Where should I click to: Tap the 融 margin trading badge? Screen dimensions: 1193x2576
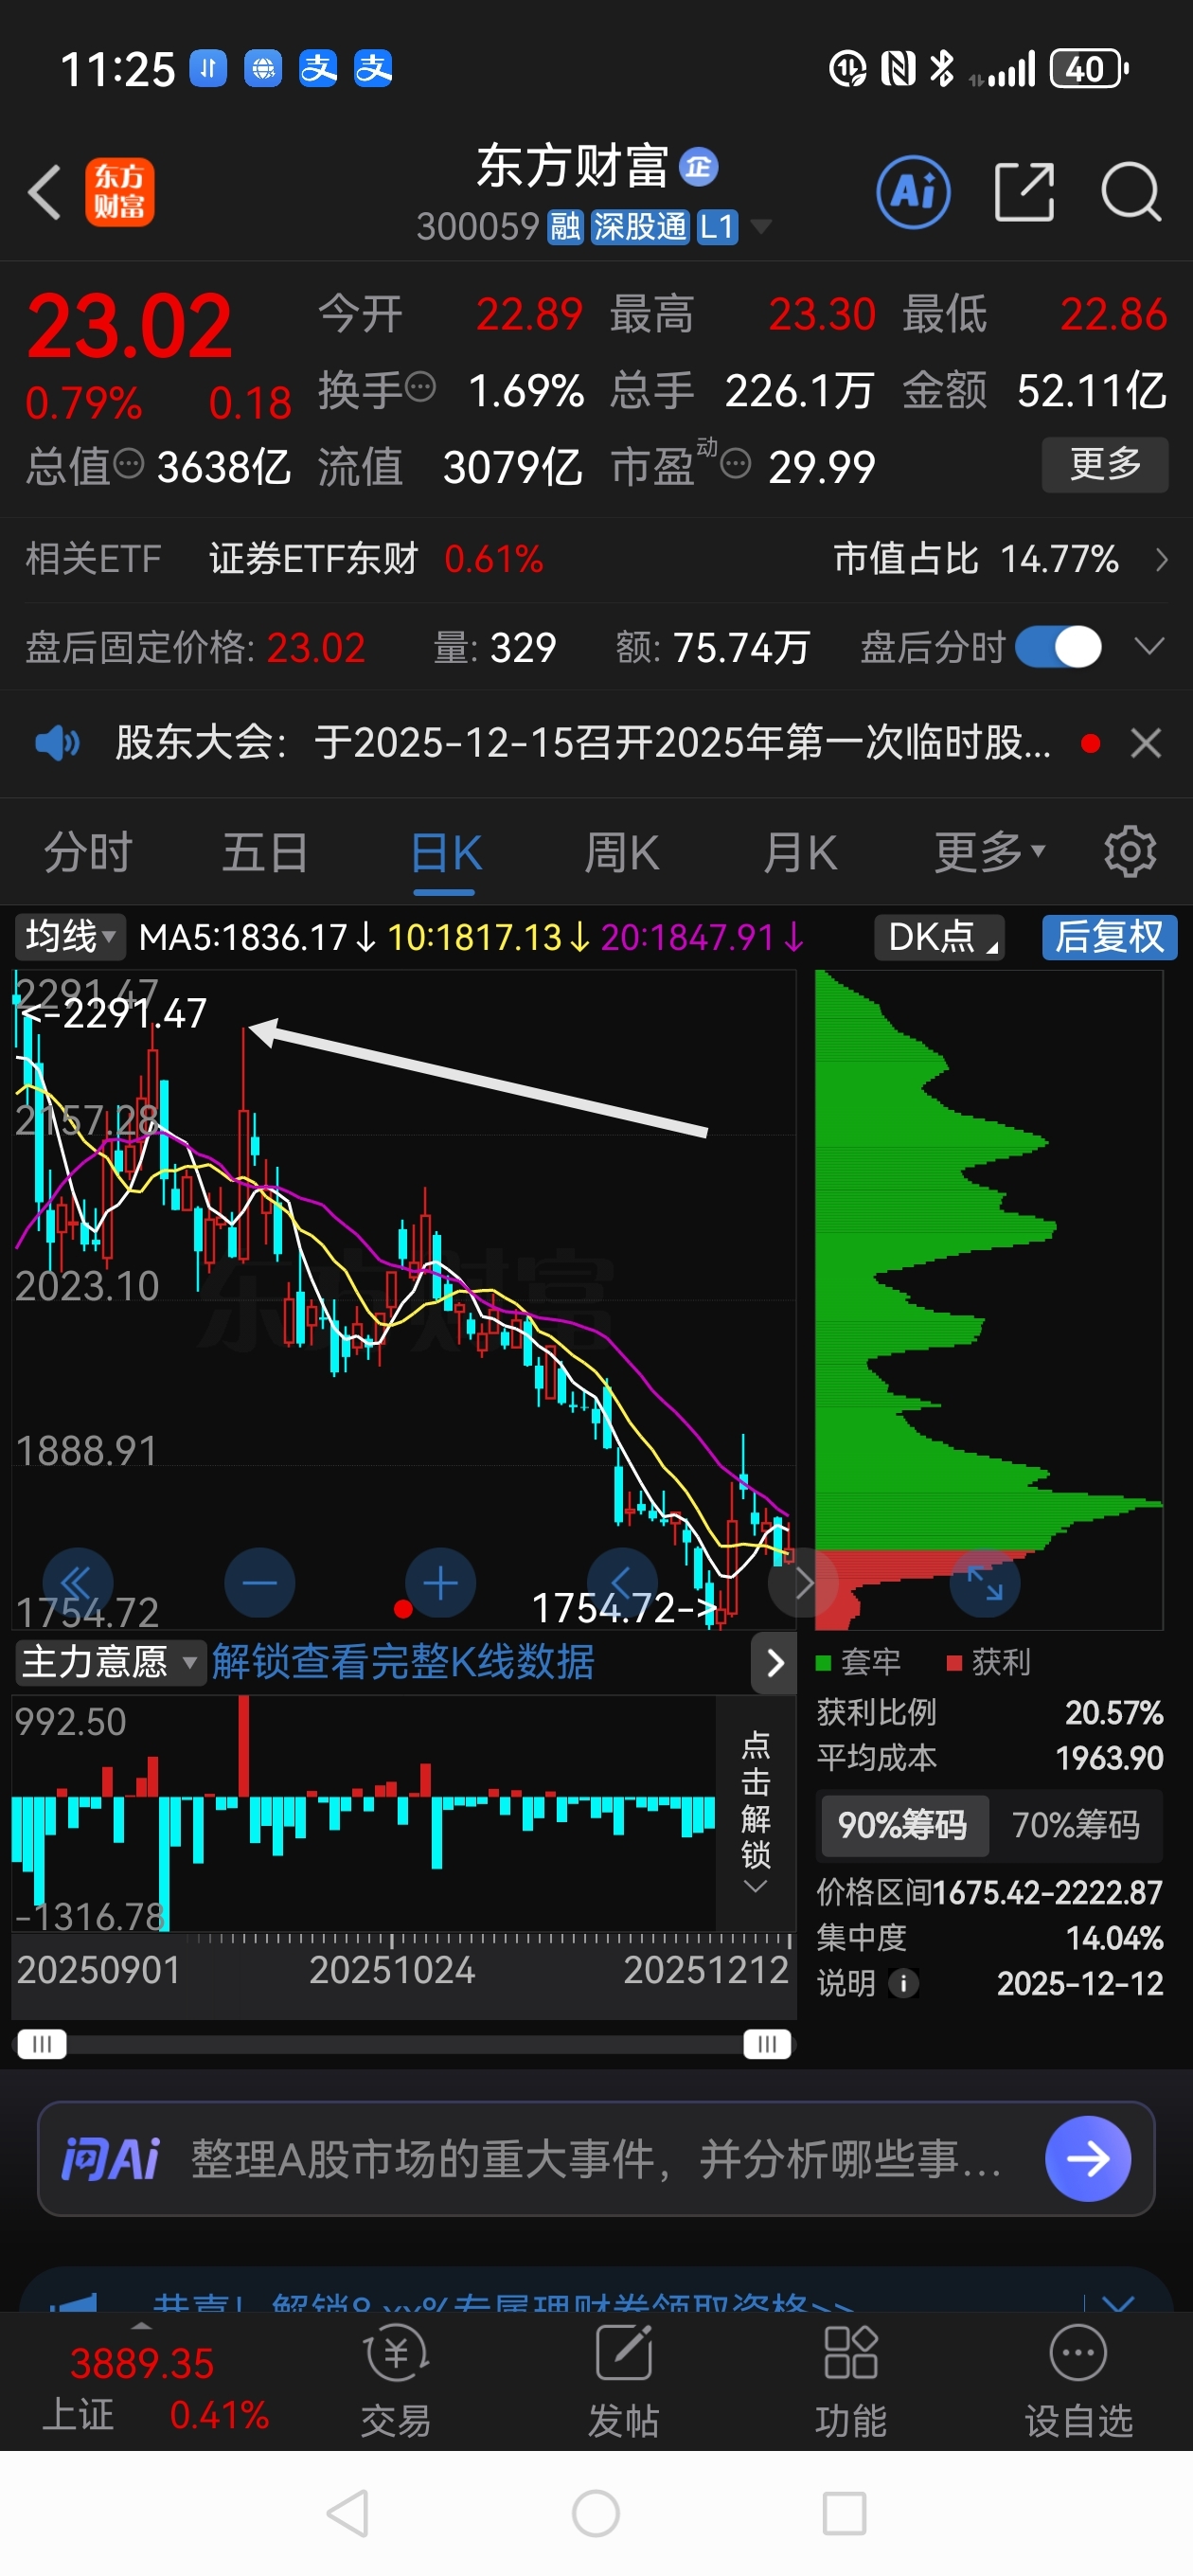[565, 227]
